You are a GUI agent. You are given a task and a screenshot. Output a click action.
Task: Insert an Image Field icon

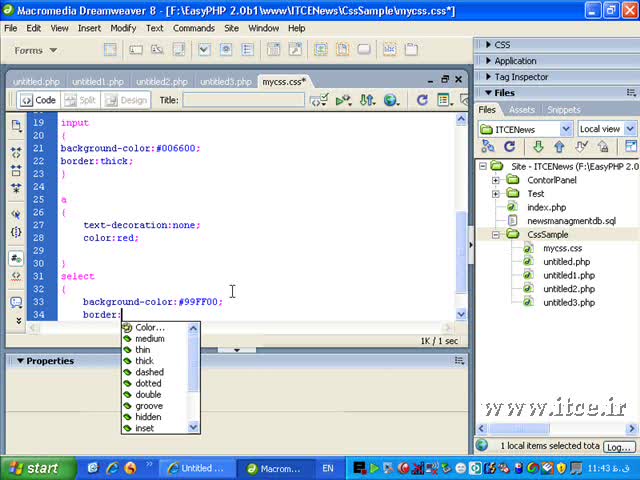tap(321, 50)
